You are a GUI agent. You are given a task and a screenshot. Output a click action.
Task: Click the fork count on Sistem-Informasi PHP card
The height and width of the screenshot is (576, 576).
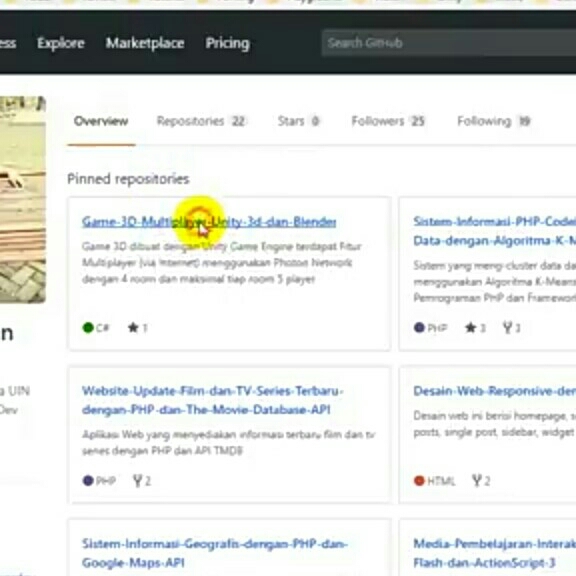[x=512, y=328]
